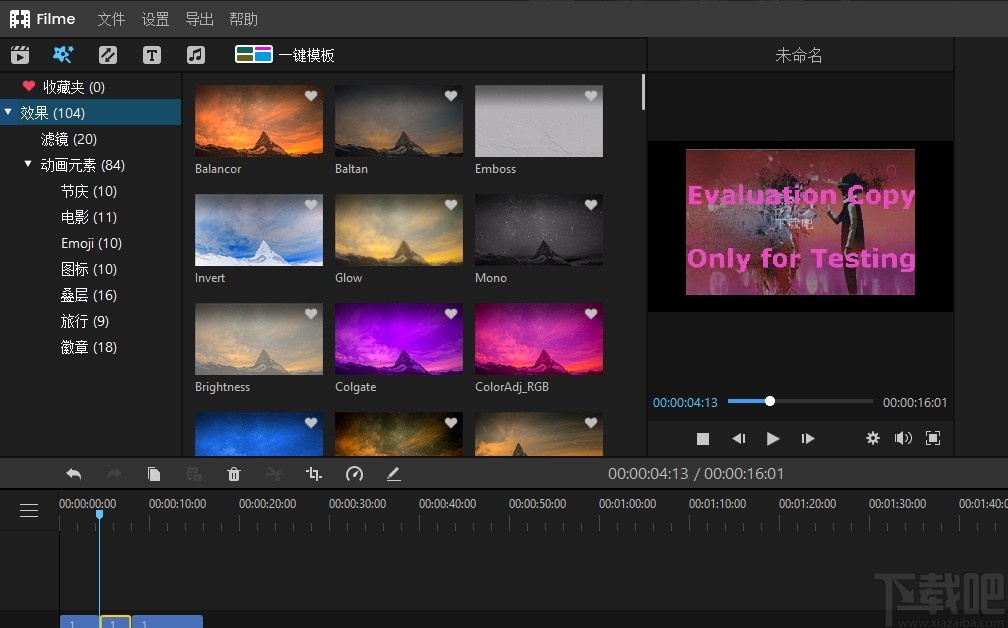Open the music panel
The height and width of the screenshot is (628, 1008).
tap(196, 55)
